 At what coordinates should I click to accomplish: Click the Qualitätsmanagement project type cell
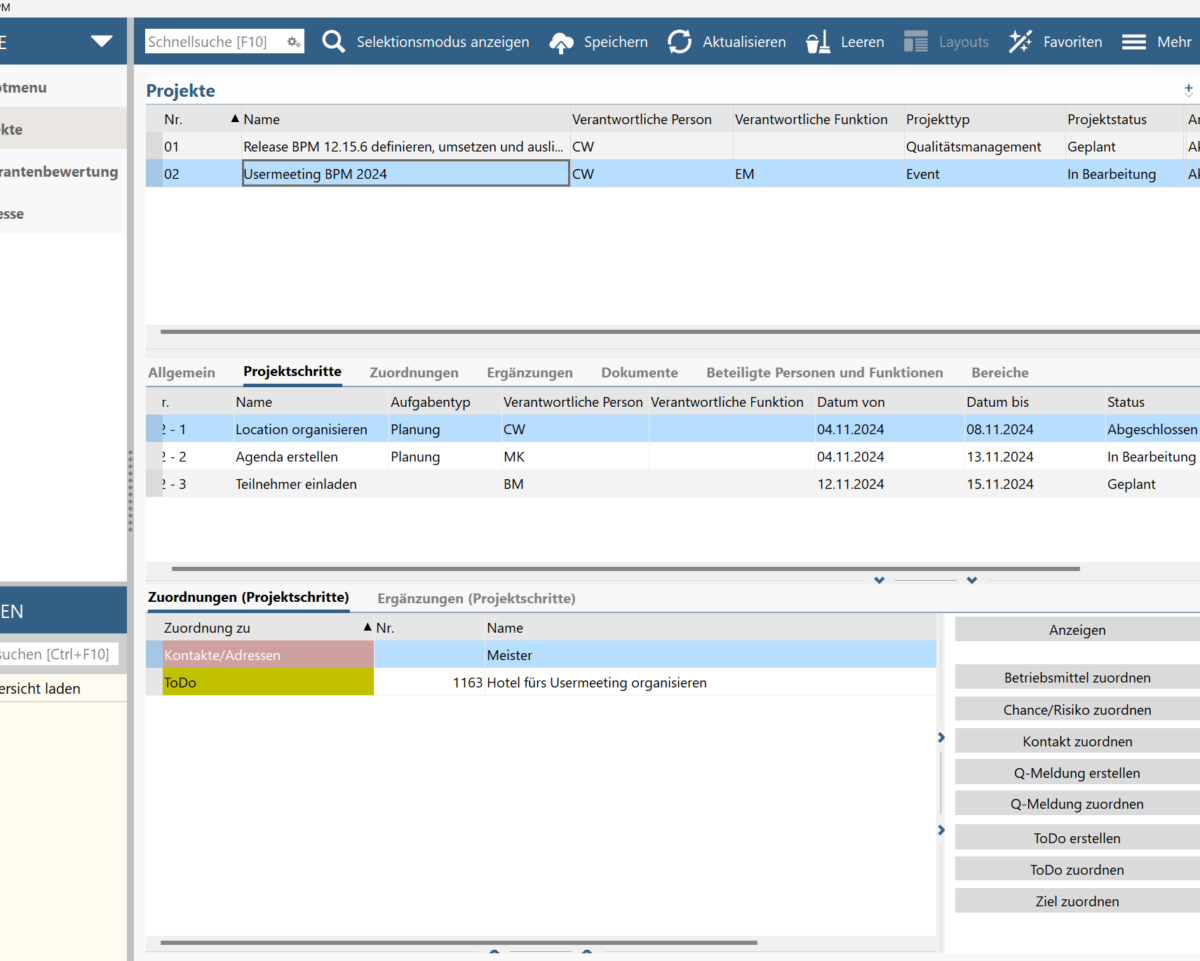pyautogui.click(x=984, y=147)
